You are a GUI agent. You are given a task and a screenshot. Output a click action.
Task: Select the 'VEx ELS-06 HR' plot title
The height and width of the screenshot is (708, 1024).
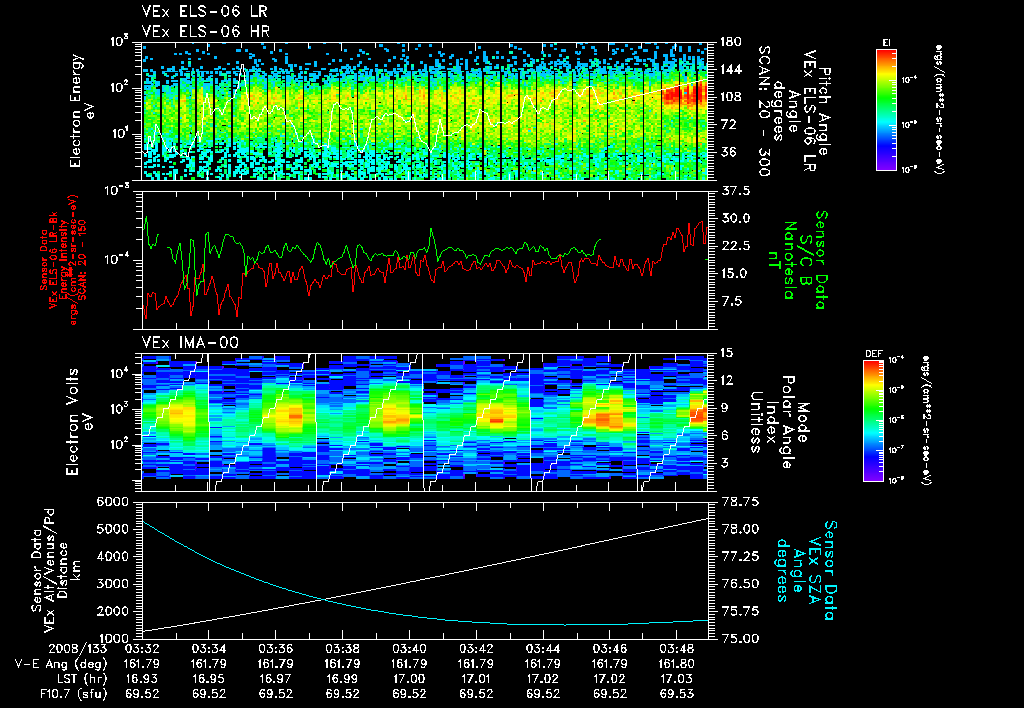pos(206,31)
